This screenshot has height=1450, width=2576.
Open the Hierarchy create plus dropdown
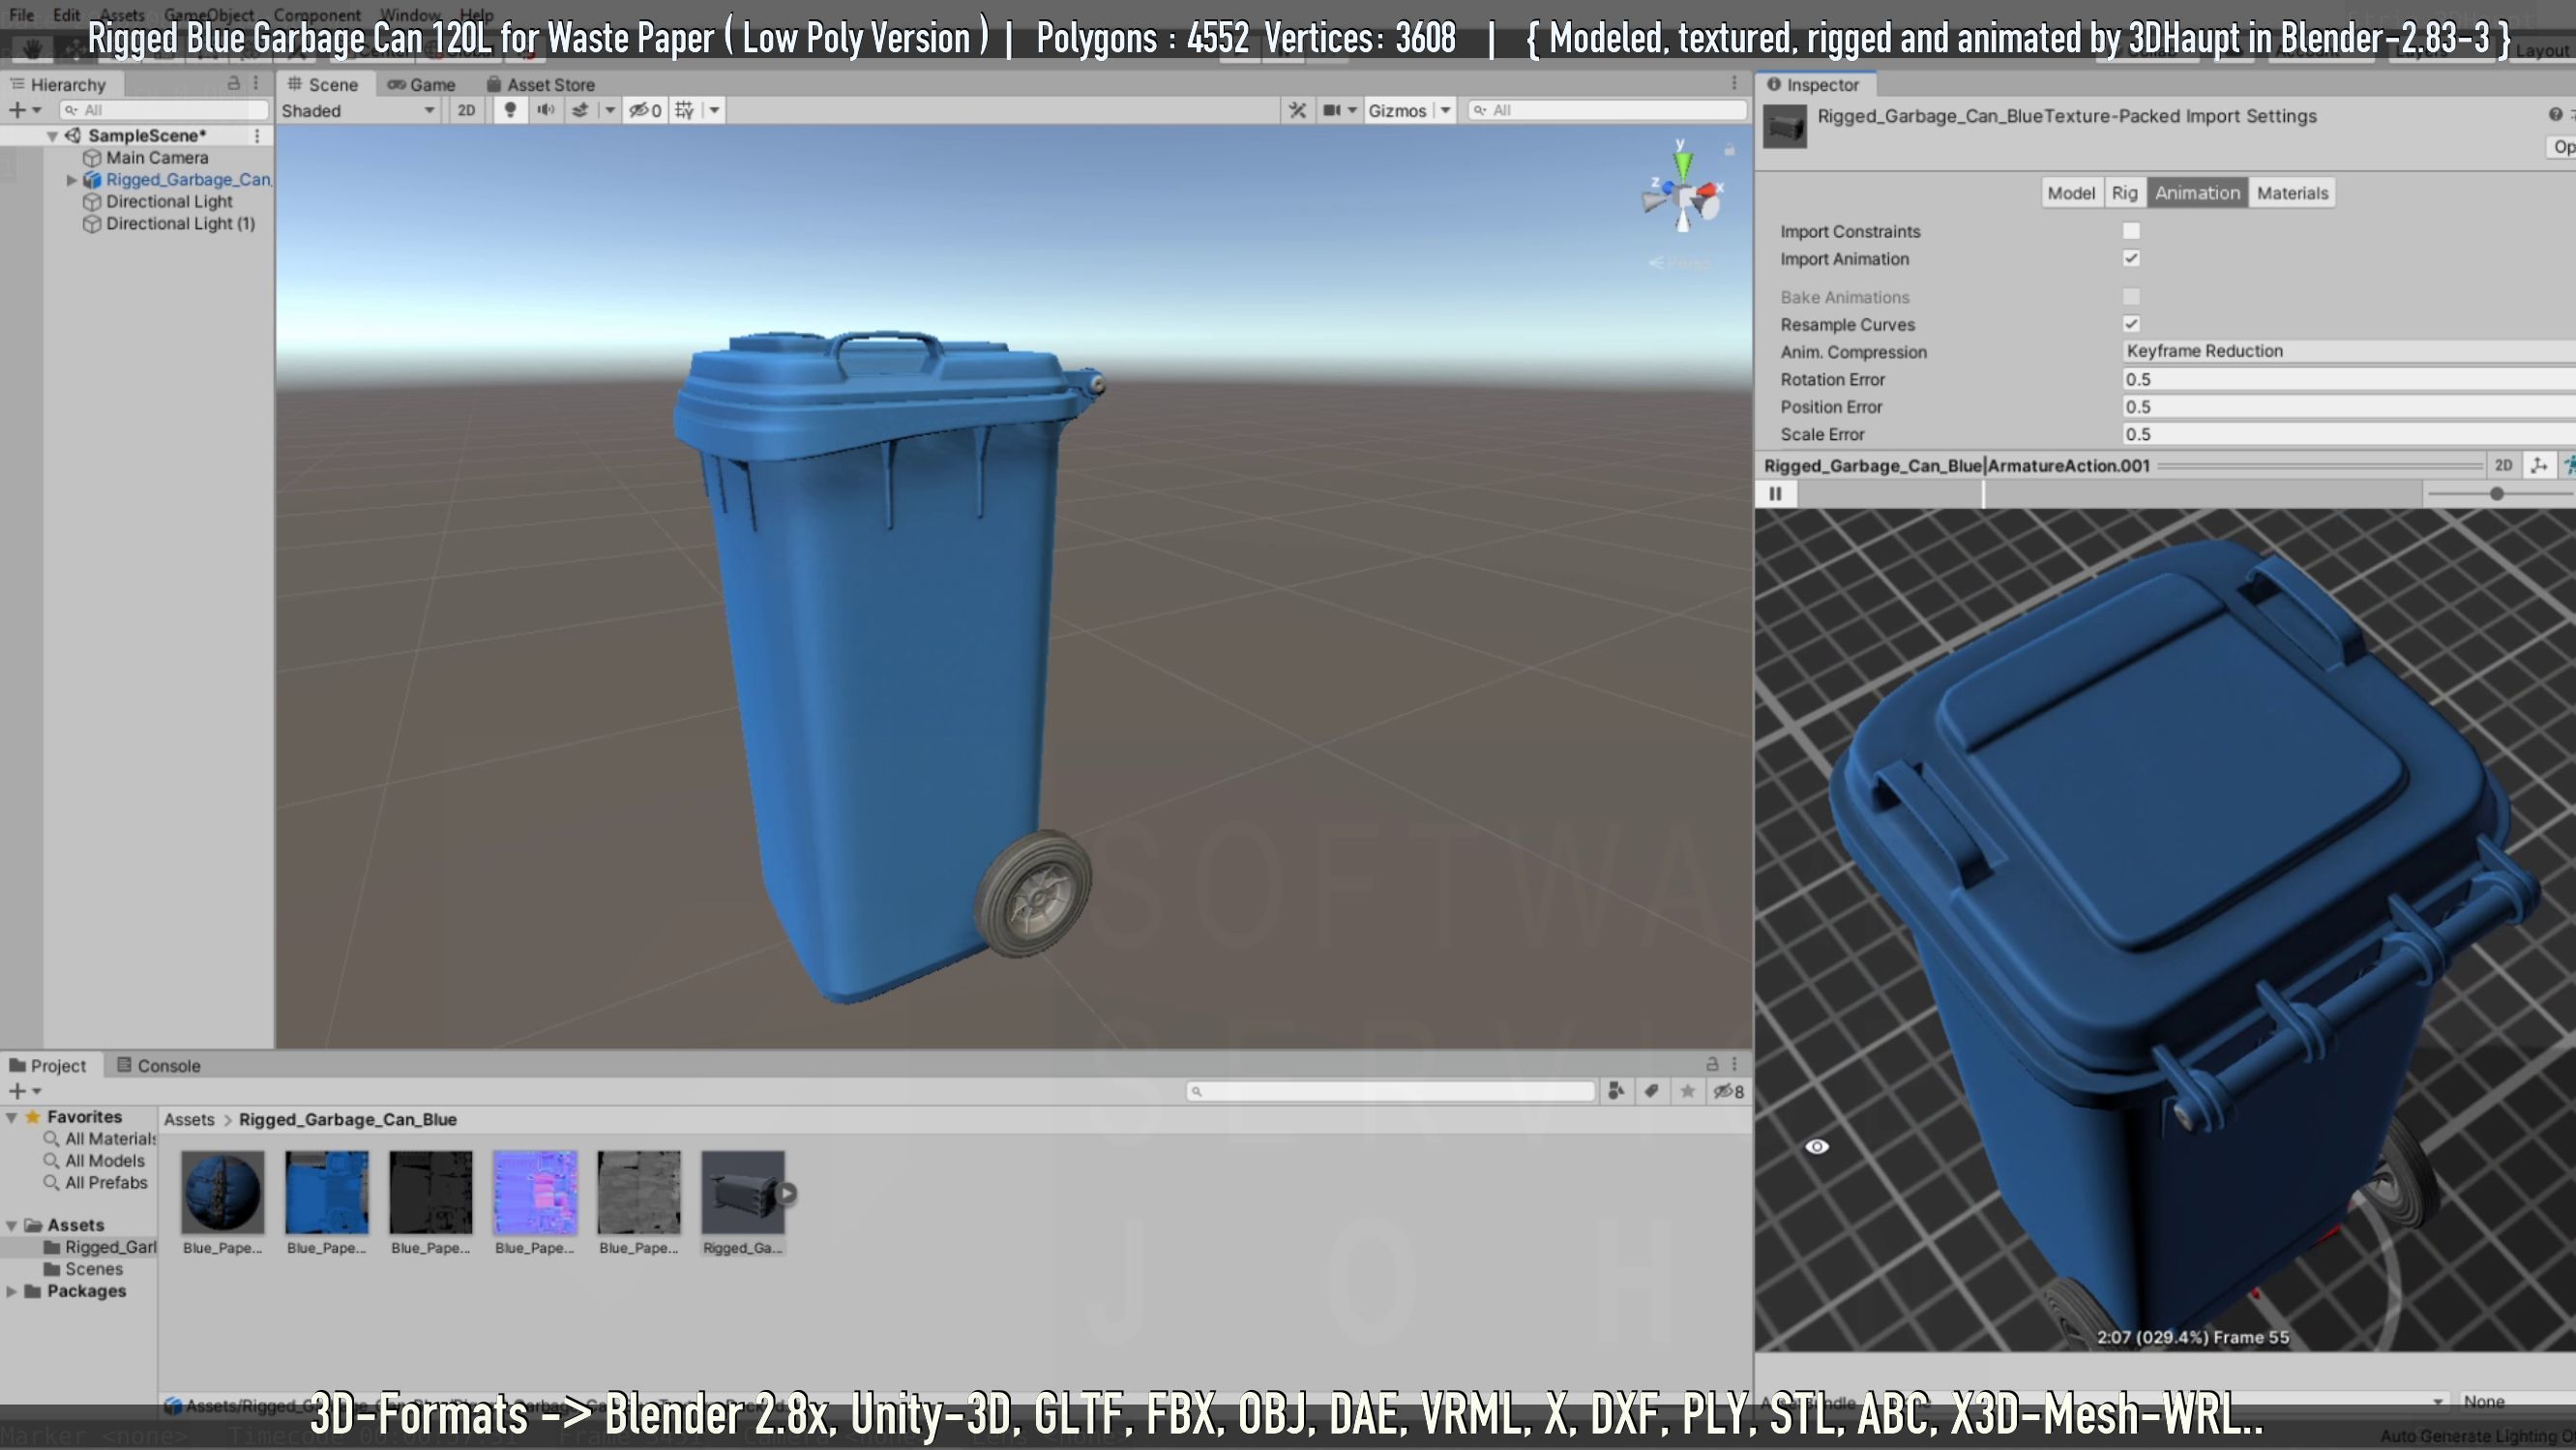click(x=25, y=110)
